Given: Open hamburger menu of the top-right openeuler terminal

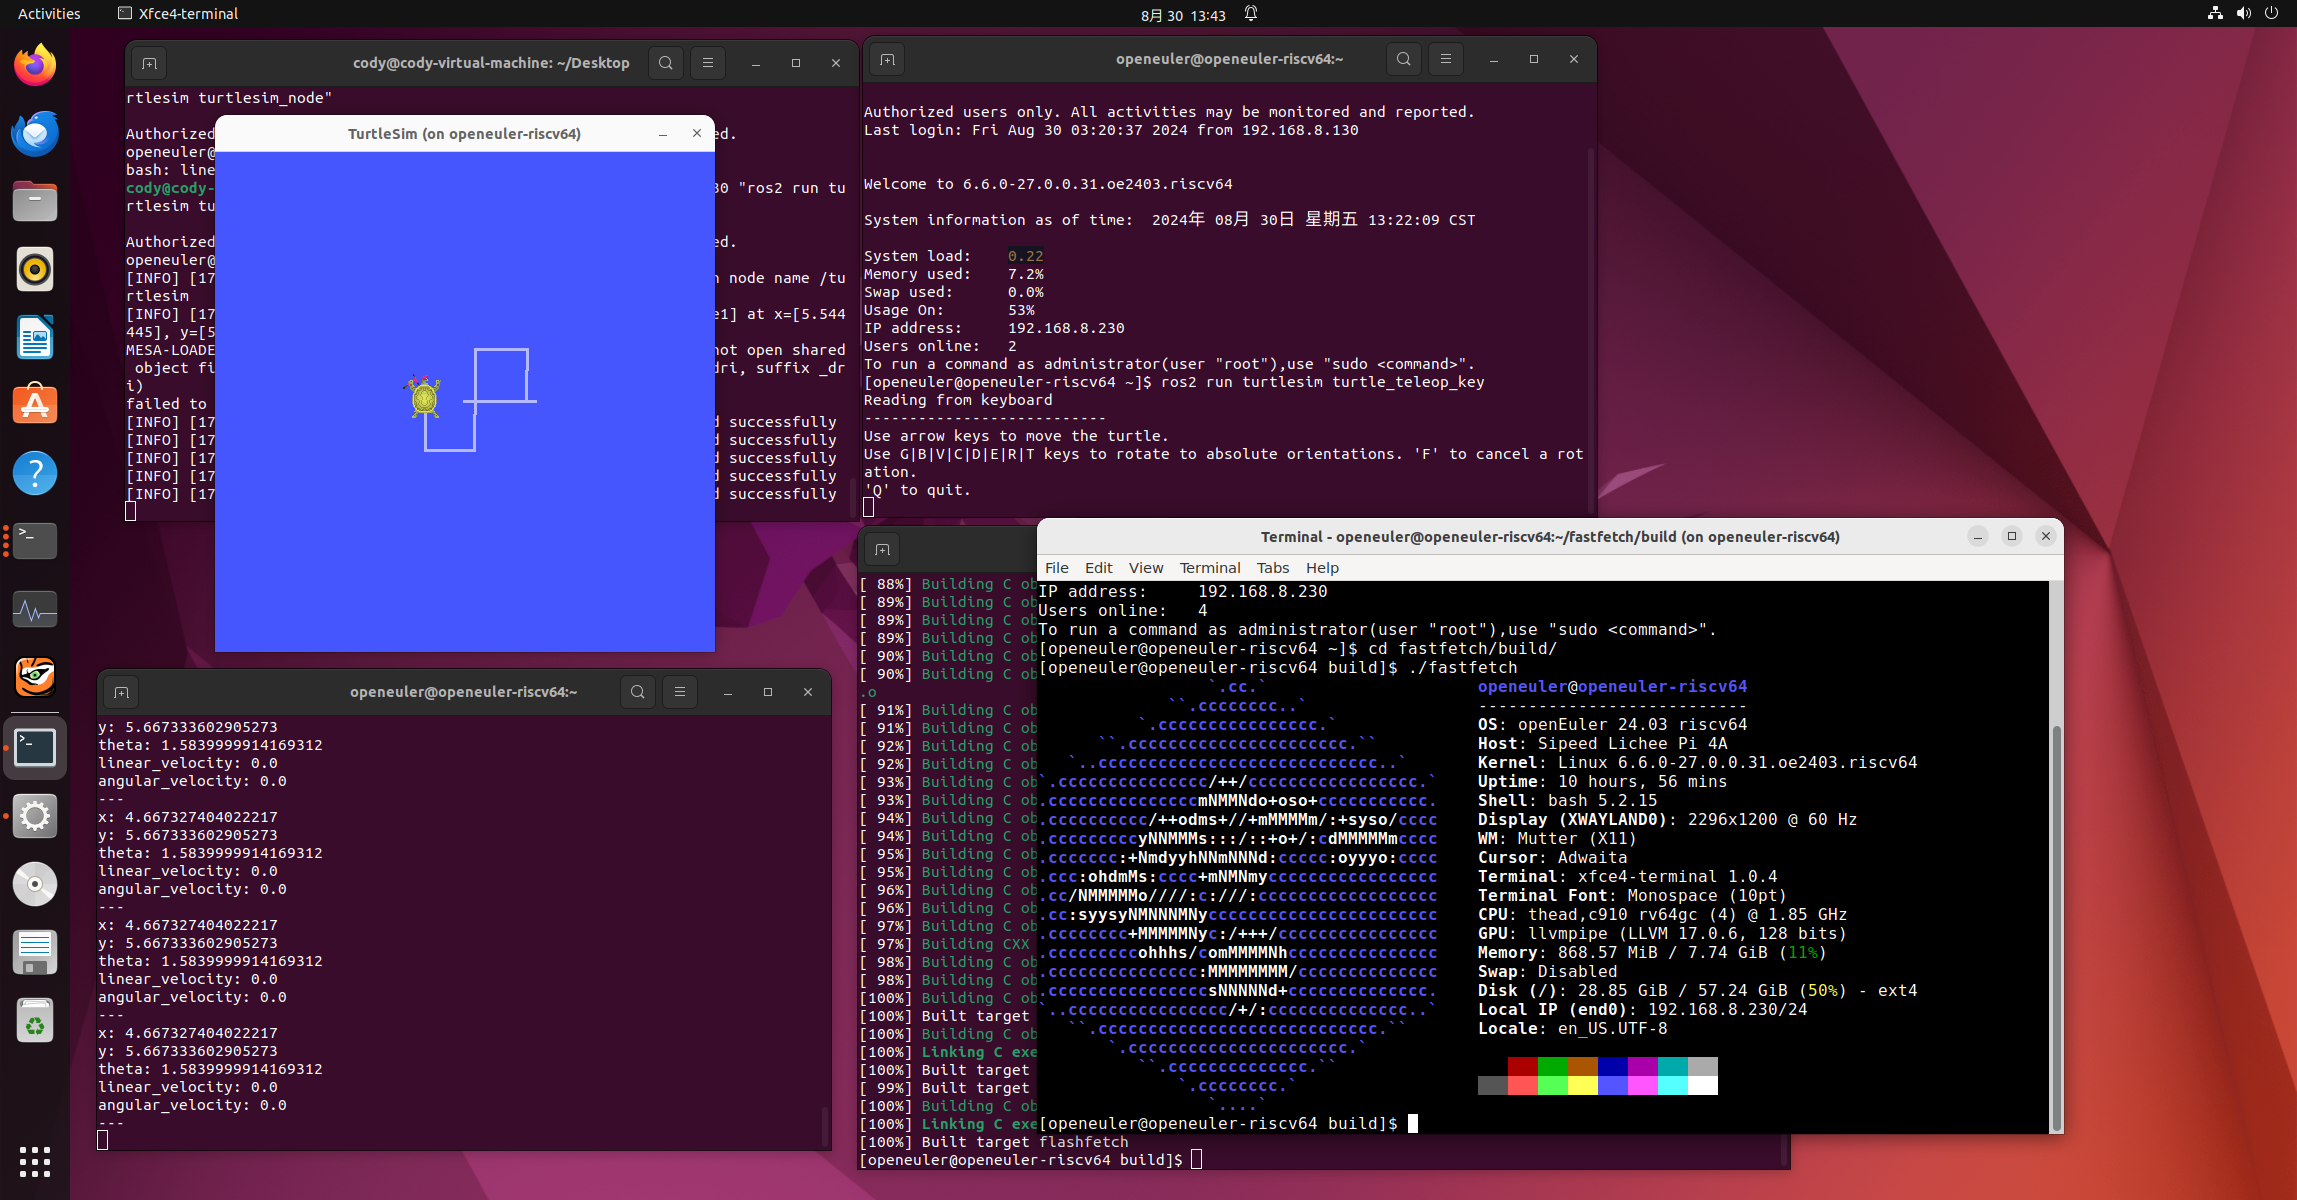Looking at the screenshot, I should point(1445,59).
